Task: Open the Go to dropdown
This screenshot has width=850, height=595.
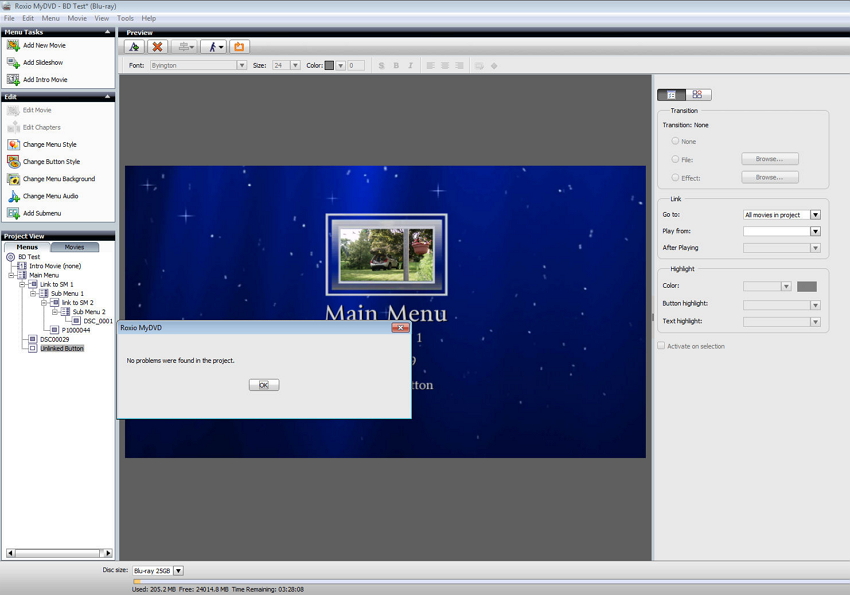Action: tap(815, 215)
